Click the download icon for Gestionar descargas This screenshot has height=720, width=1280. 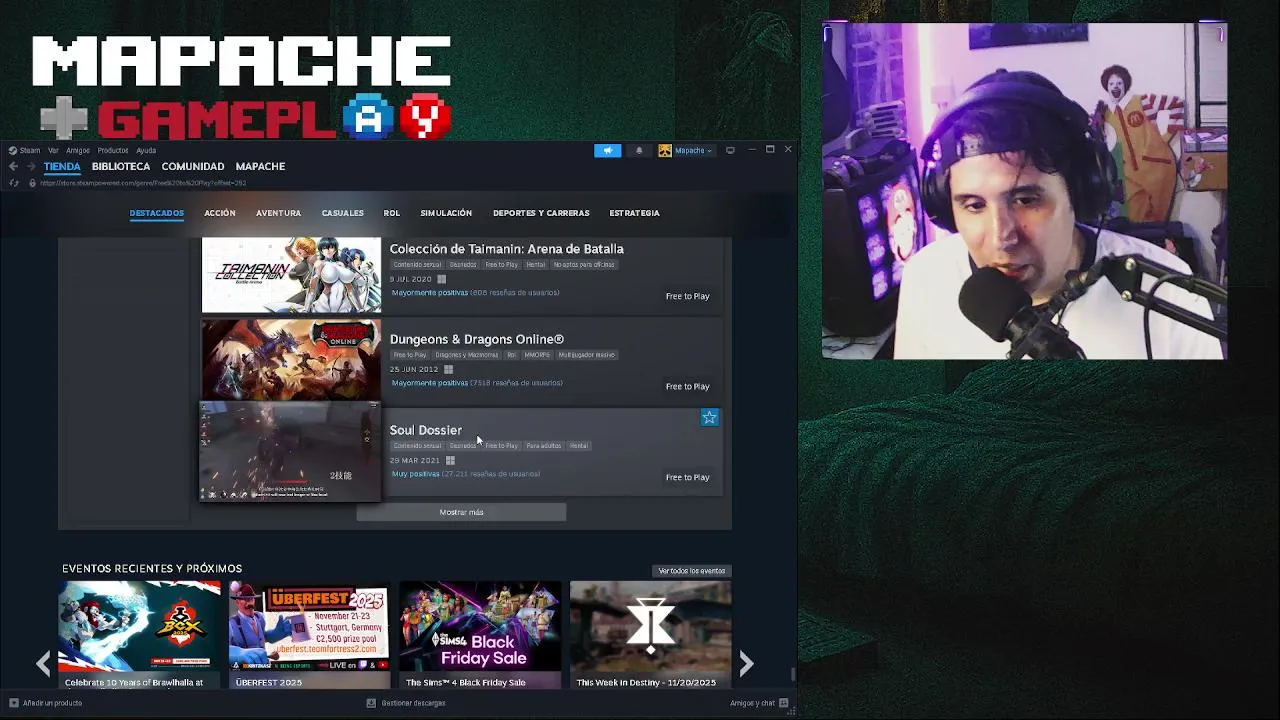[371, 703]
